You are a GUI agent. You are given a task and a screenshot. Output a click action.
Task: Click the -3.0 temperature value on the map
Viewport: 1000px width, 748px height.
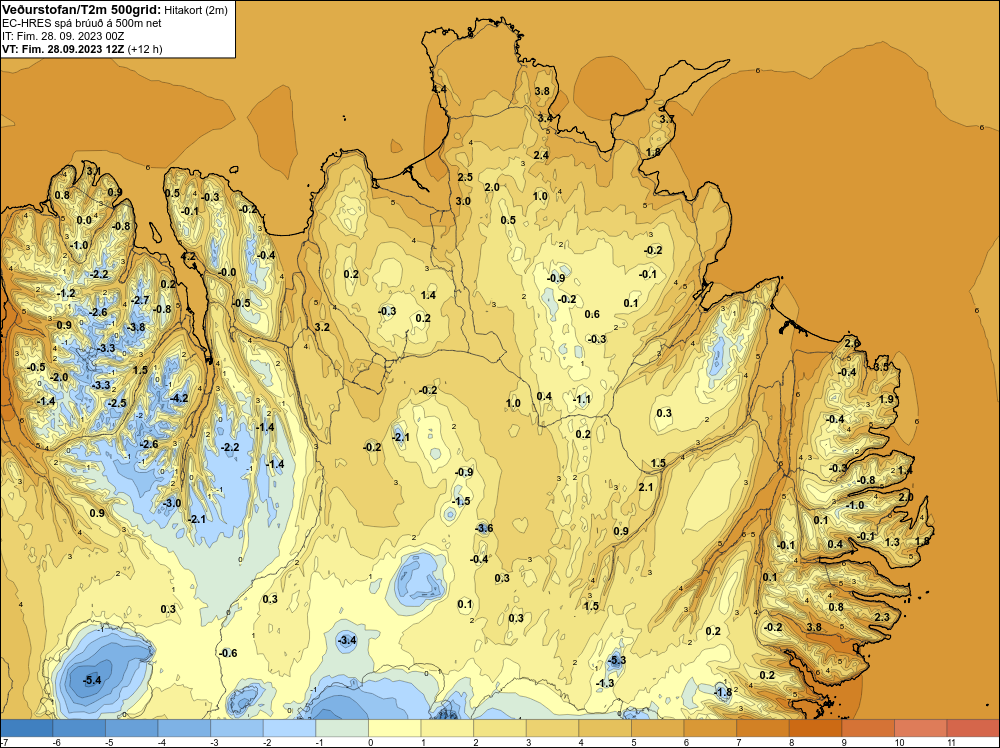click(x=172, y=503)
